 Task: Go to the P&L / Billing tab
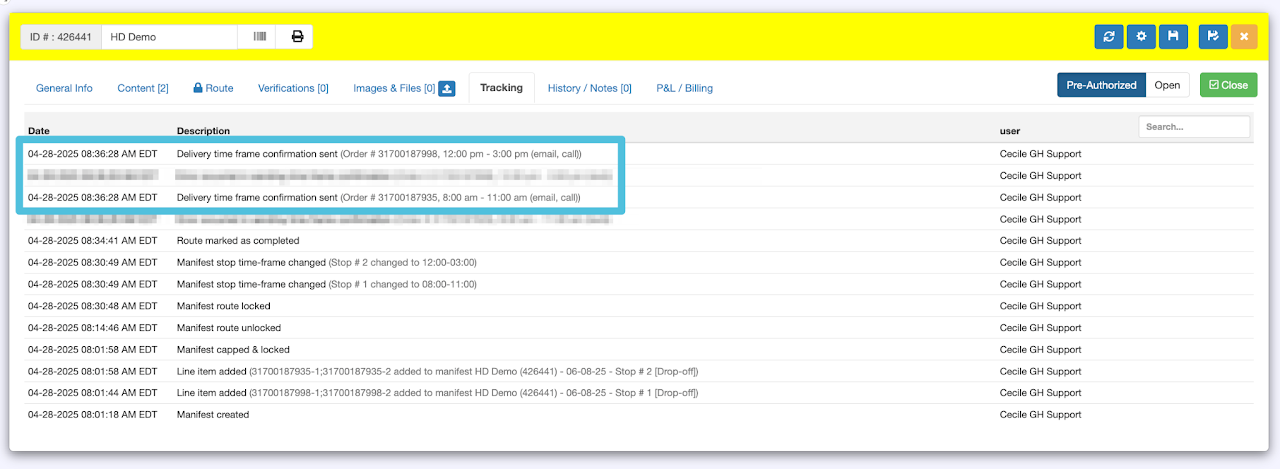[684, 88]
